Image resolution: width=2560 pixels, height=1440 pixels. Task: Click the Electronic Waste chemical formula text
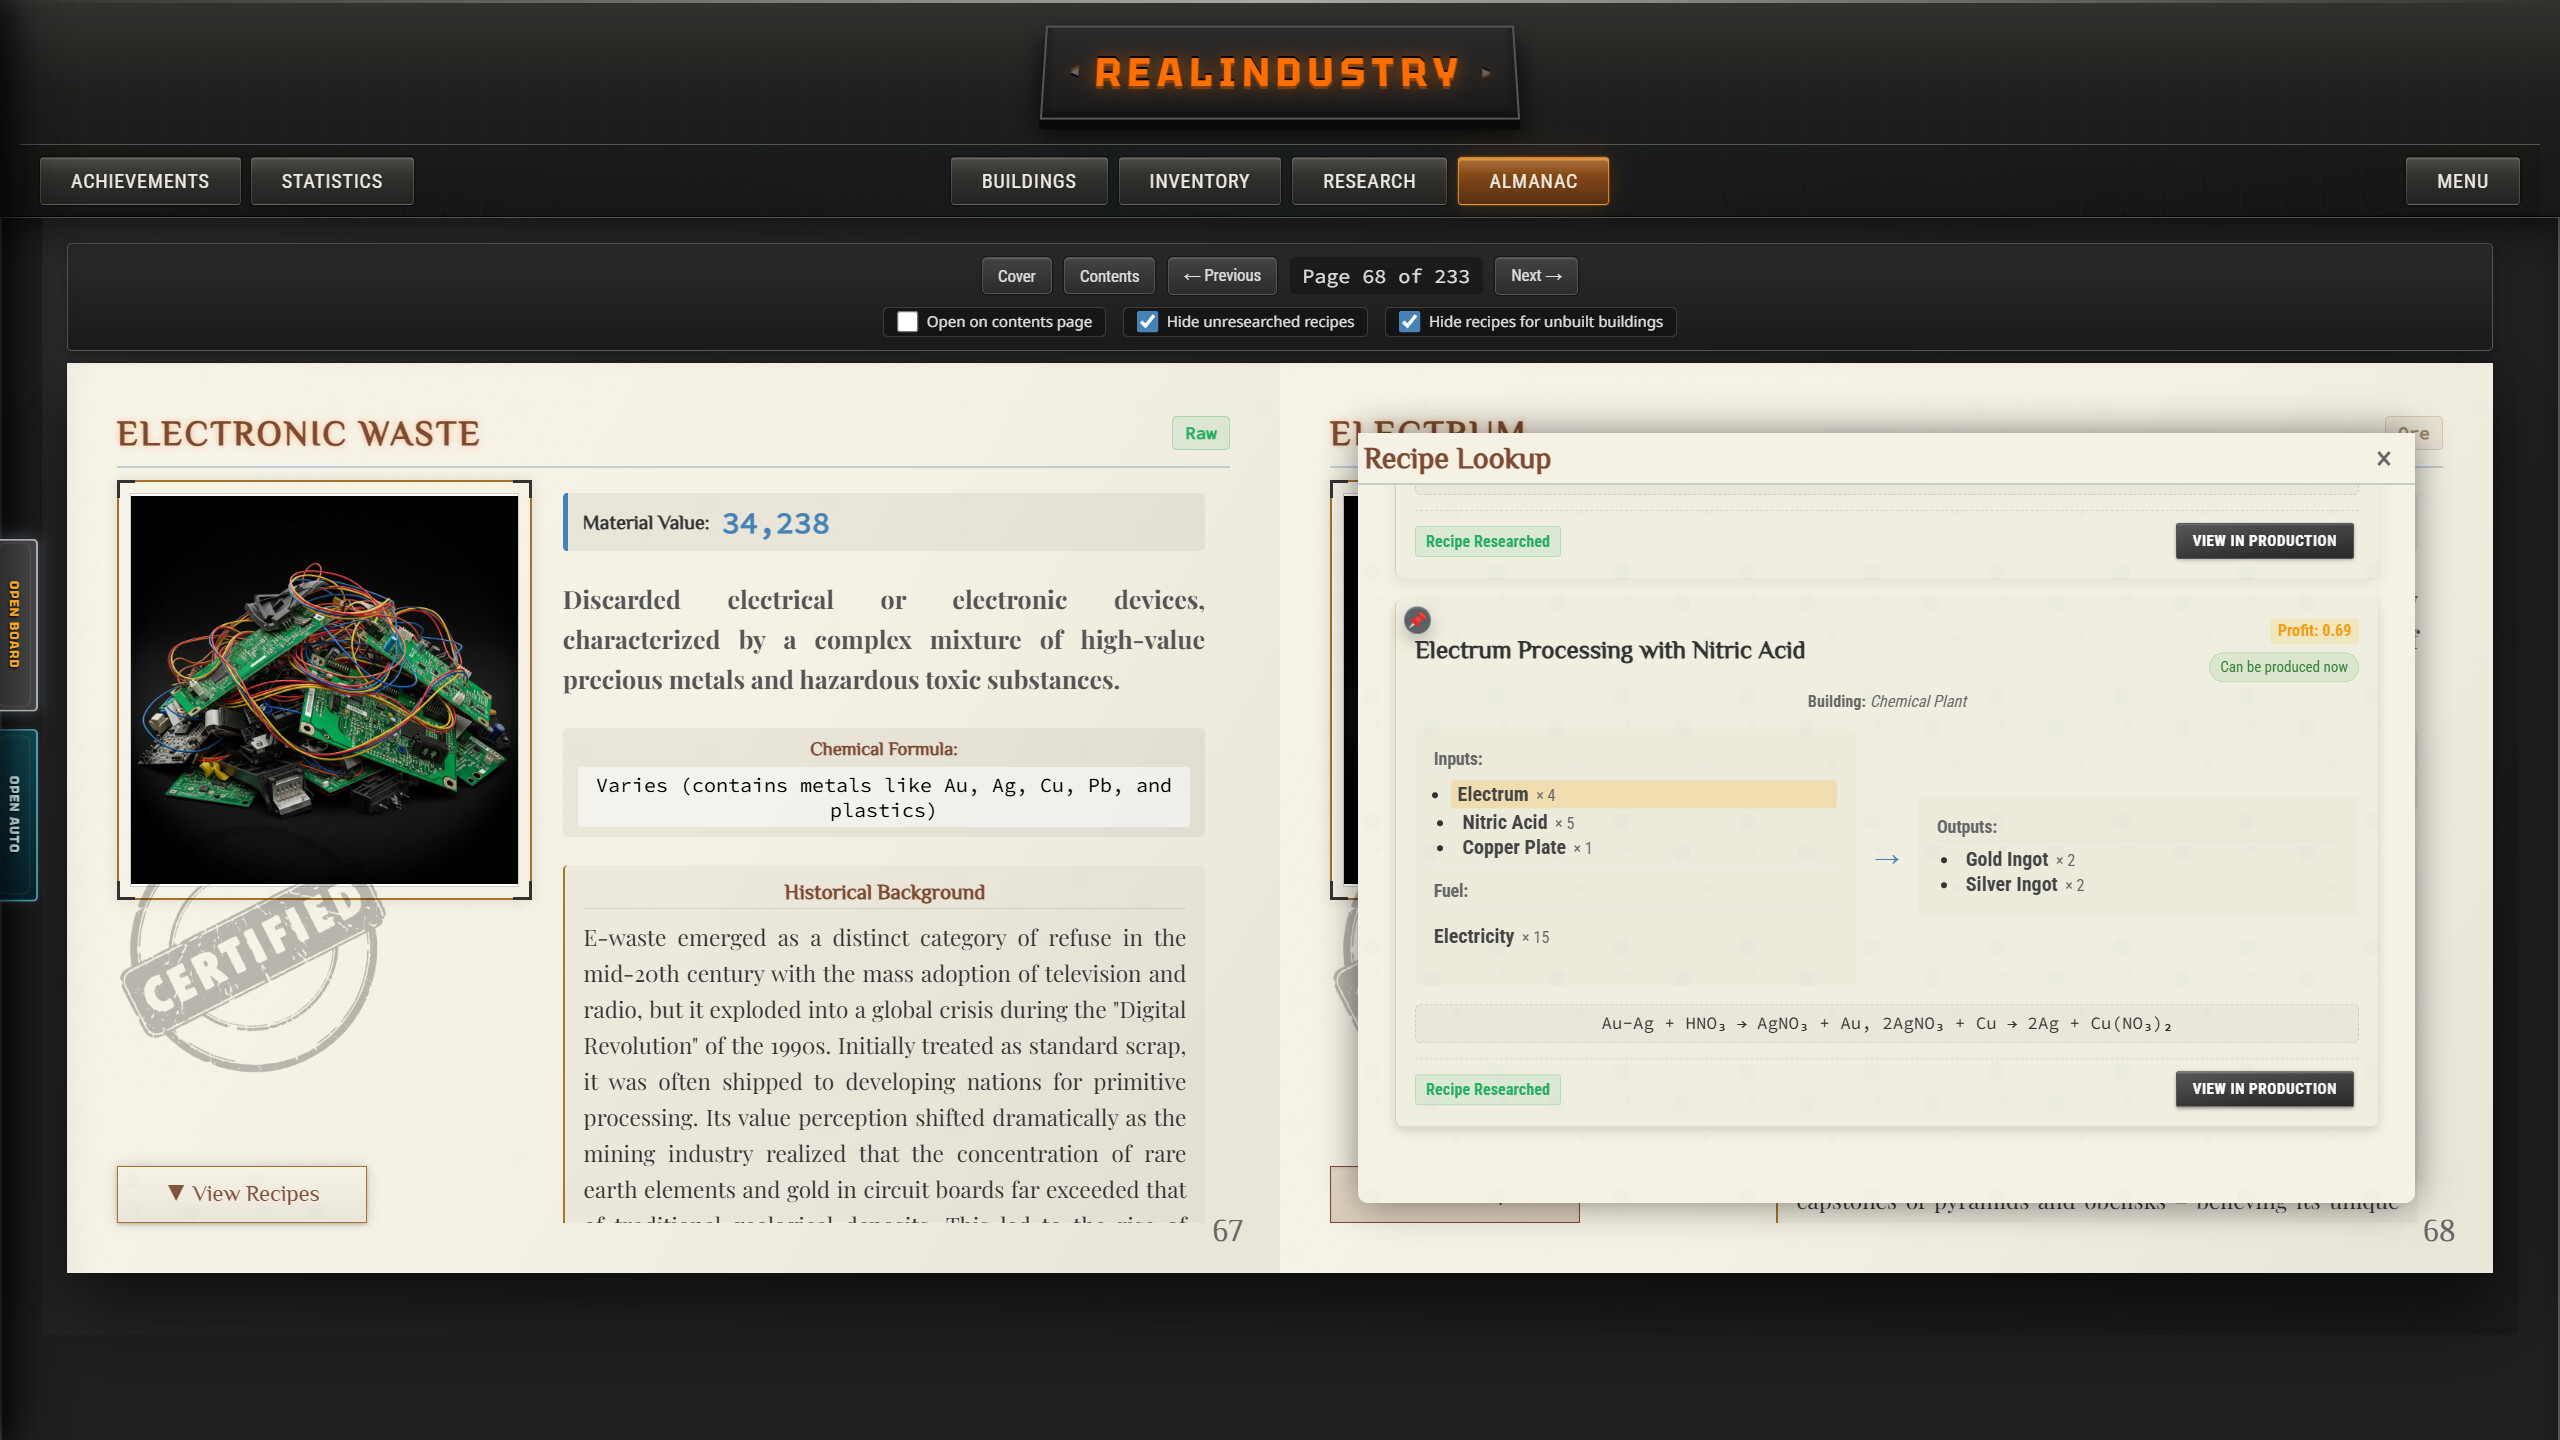point(884,798)
